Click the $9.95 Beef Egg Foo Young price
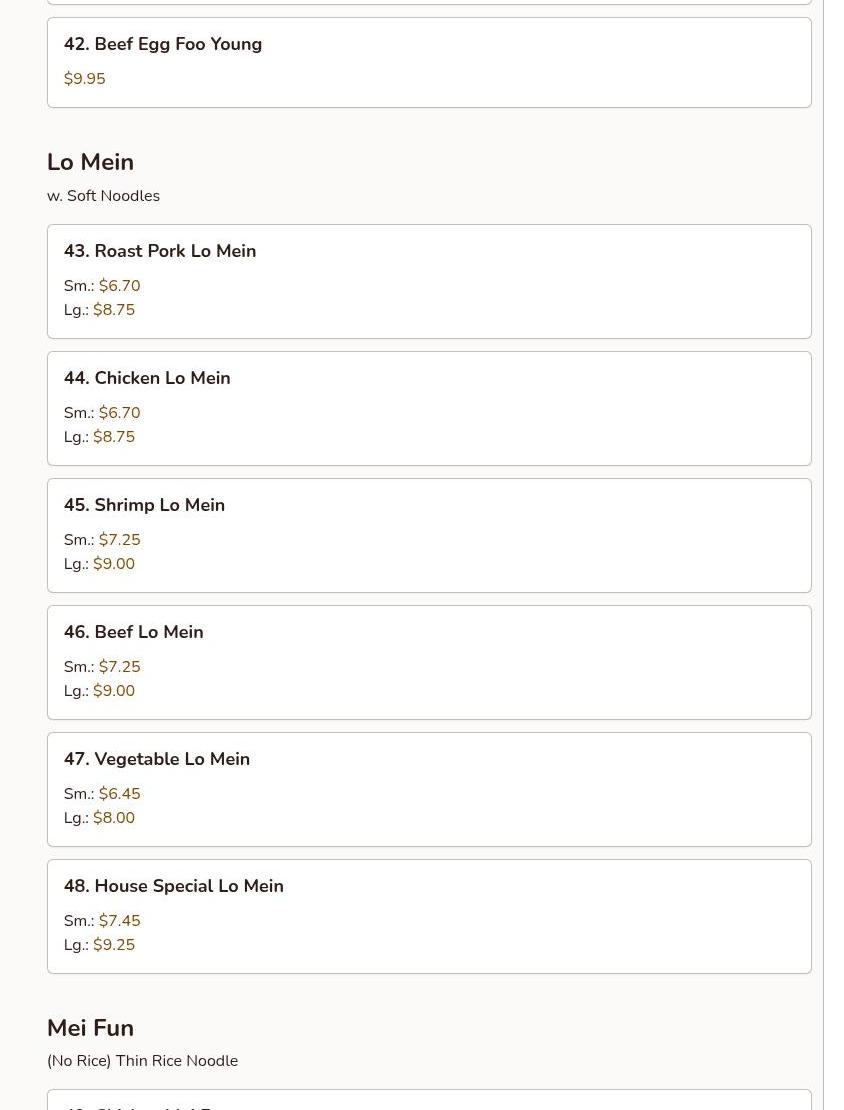The width and height of the screenshot is (844, 1110). 85,79
